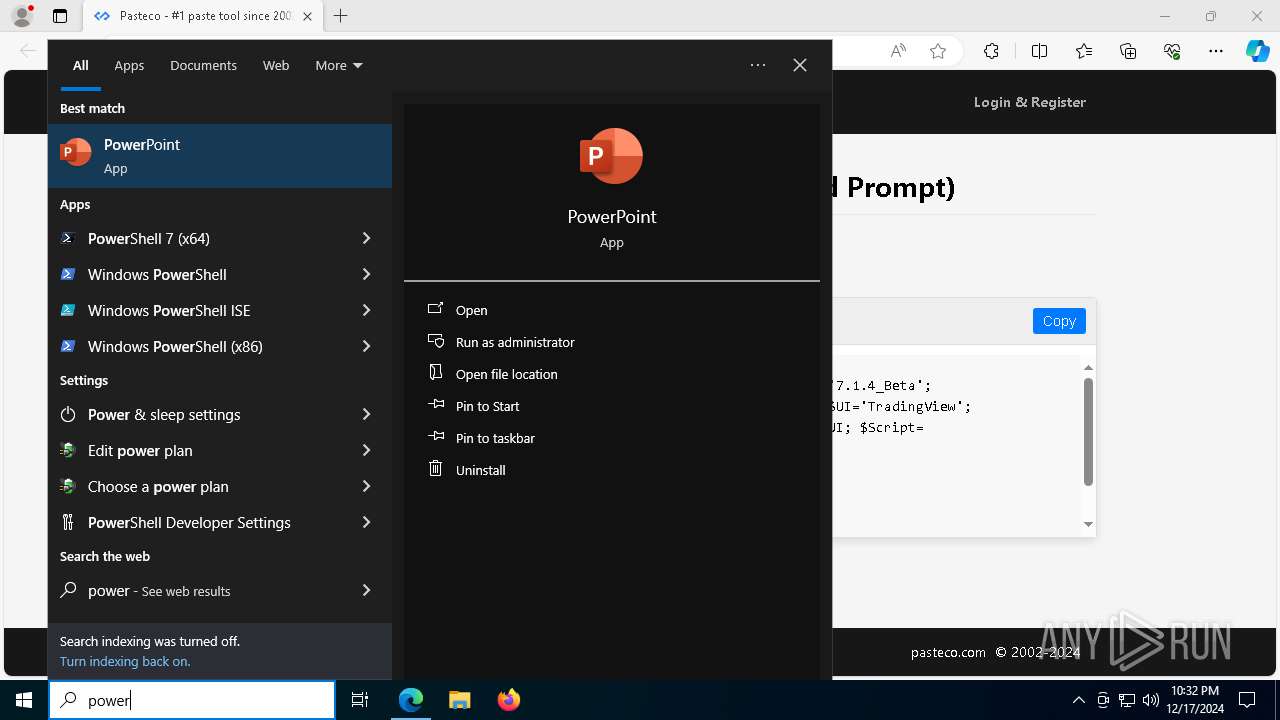Open Task View on taskbar

coord(360,700)
